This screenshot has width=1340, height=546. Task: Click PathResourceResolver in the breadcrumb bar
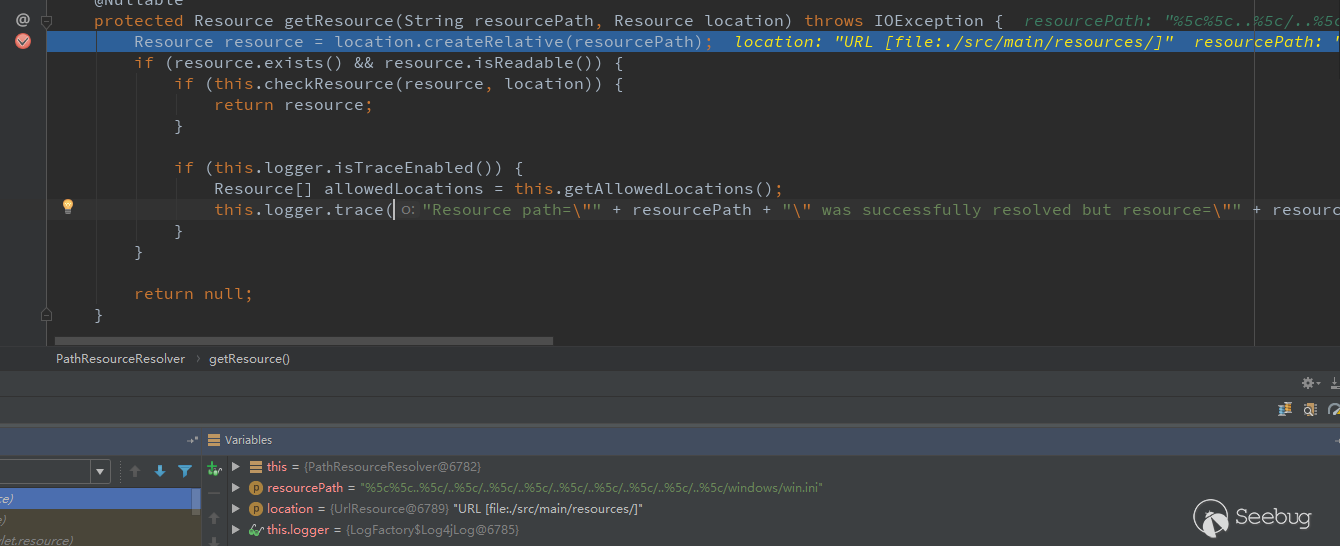(x=120, y=358)
